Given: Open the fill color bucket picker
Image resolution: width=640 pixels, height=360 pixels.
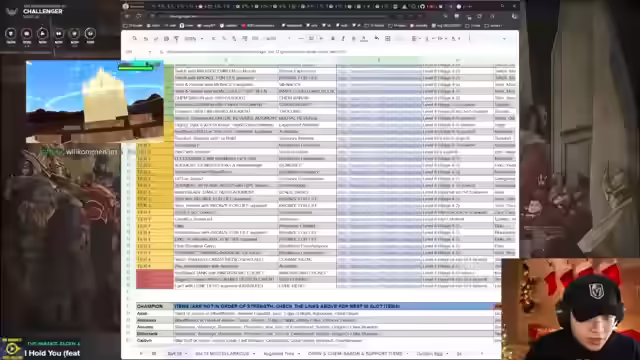Looking at the screenshot, I should [376, 38].
